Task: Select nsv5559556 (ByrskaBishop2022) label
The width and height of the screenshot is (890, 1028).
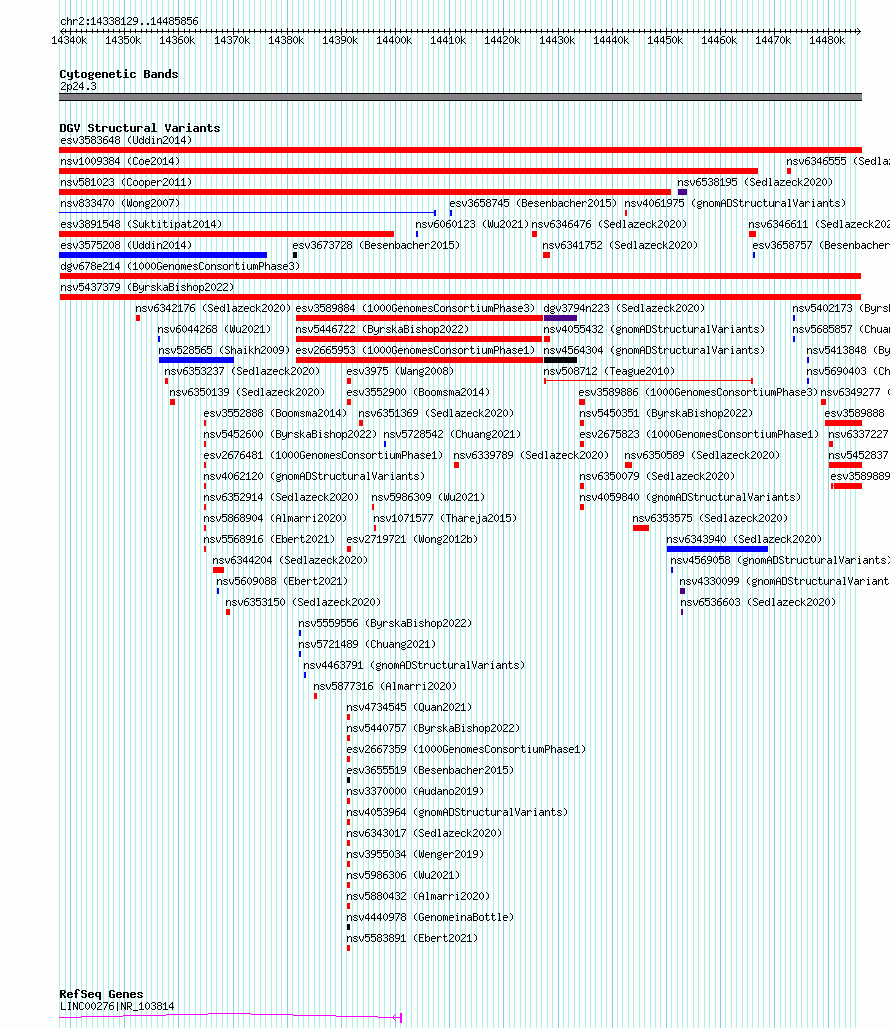Action: tap(385, 623)
